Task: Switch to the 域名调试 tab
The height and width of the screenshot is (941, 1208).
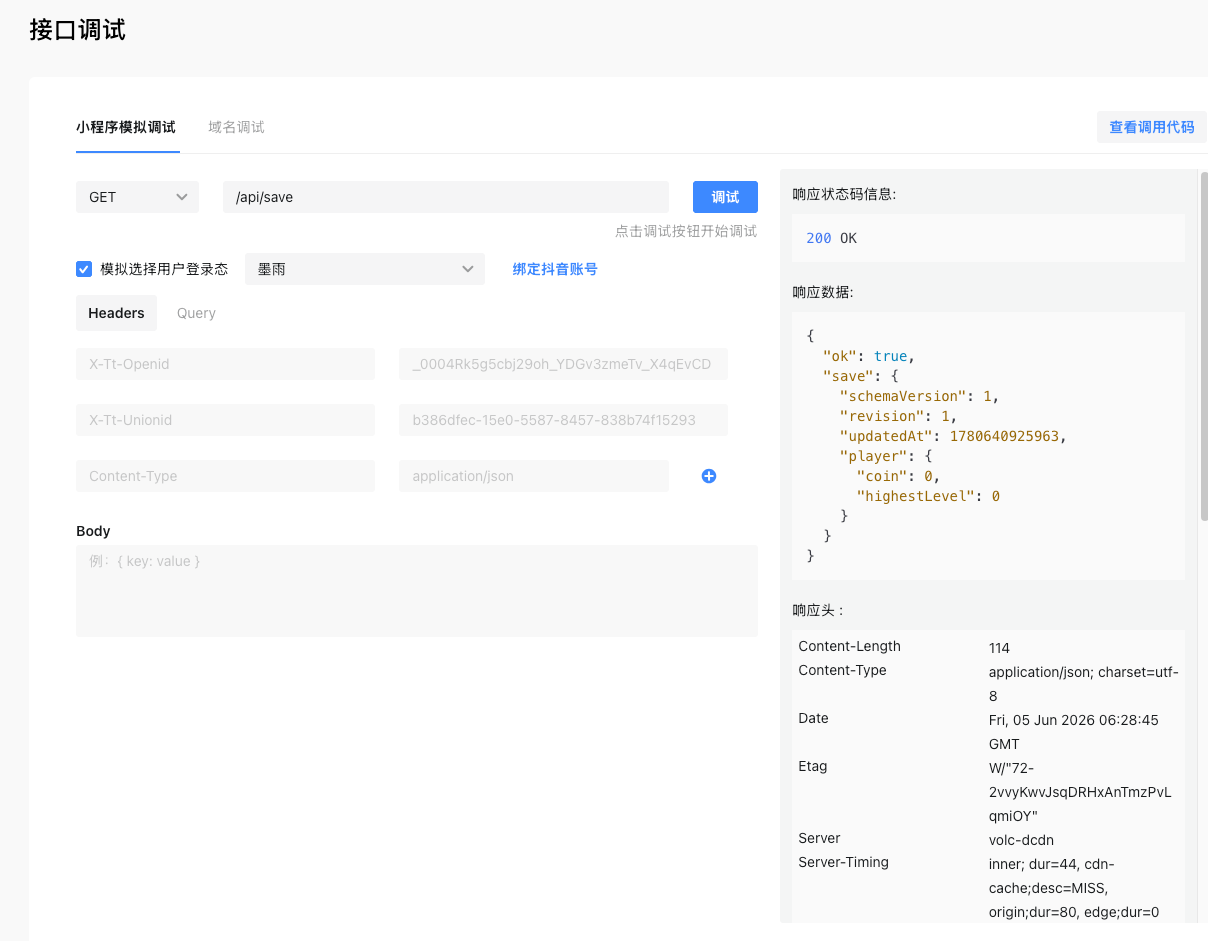Action: tap(236, 127)
